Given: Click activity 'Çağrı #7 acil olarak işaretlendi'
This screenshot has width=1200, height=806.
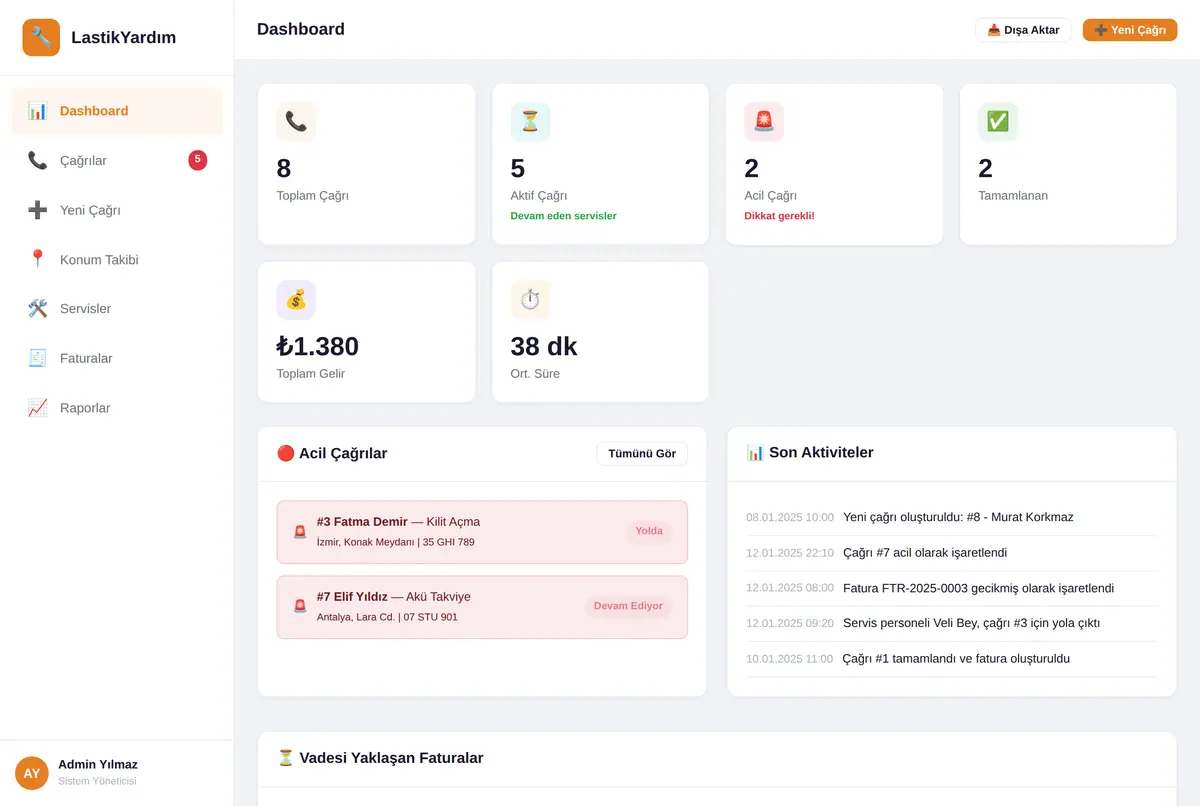Looking at the screenshot, I should [925, 553].
